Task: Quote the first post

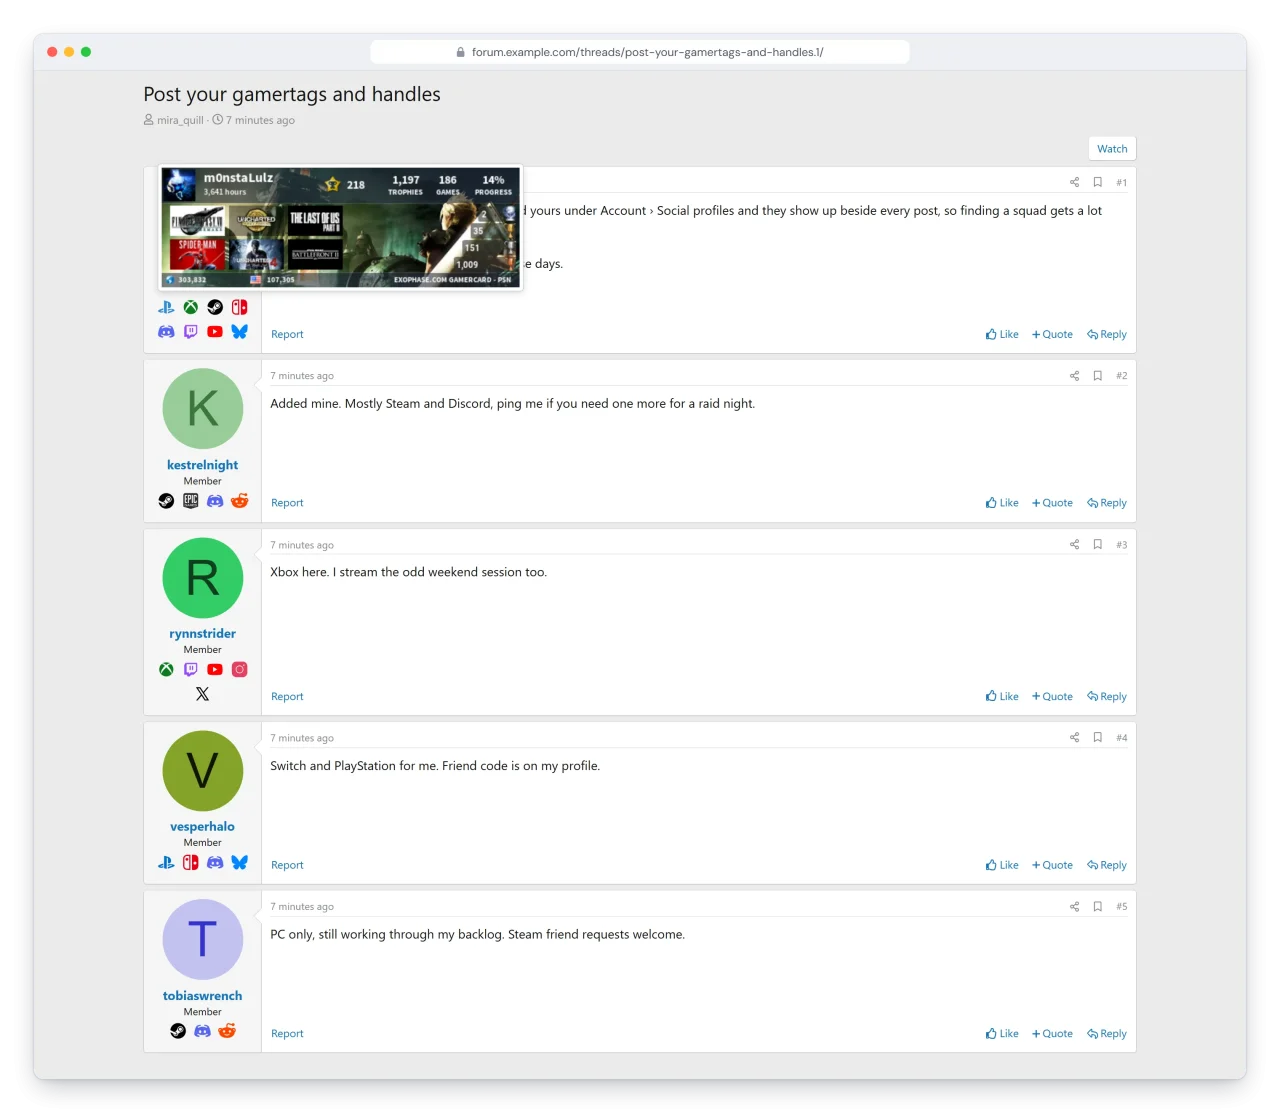Action: click(1052, 335)
